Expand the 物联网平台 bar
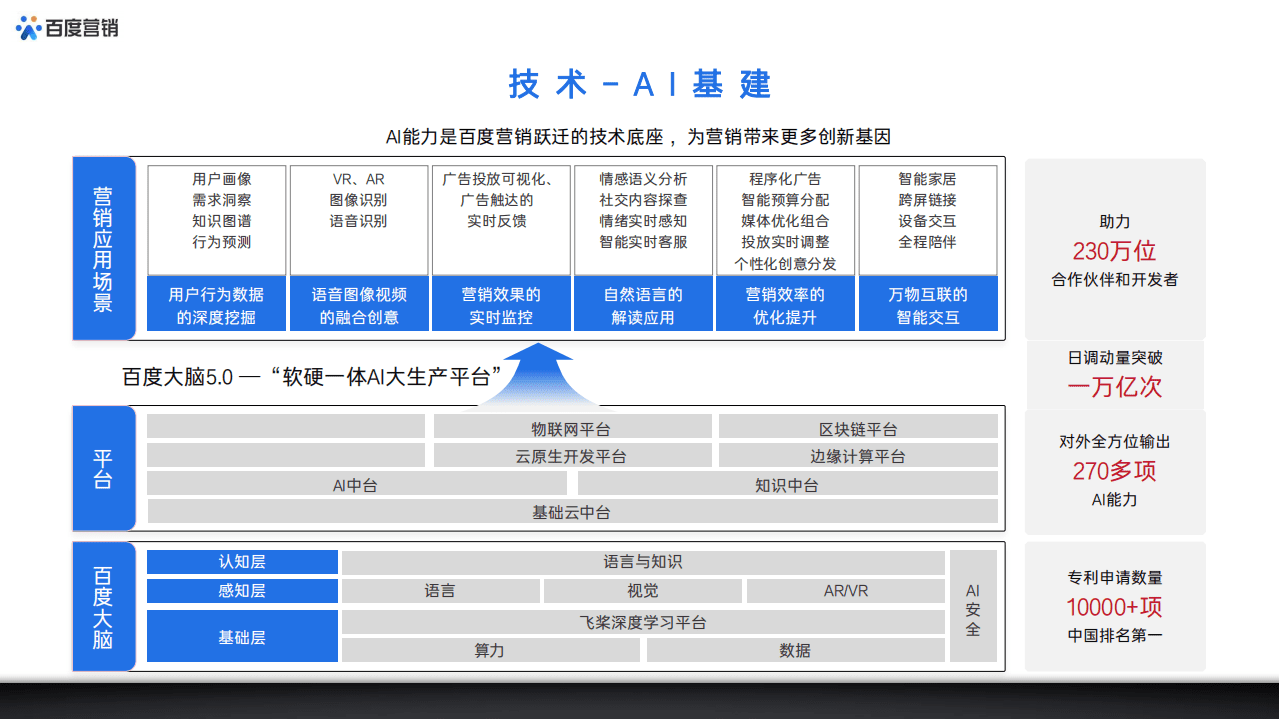 pyautogui.click(x=572, y=426)
